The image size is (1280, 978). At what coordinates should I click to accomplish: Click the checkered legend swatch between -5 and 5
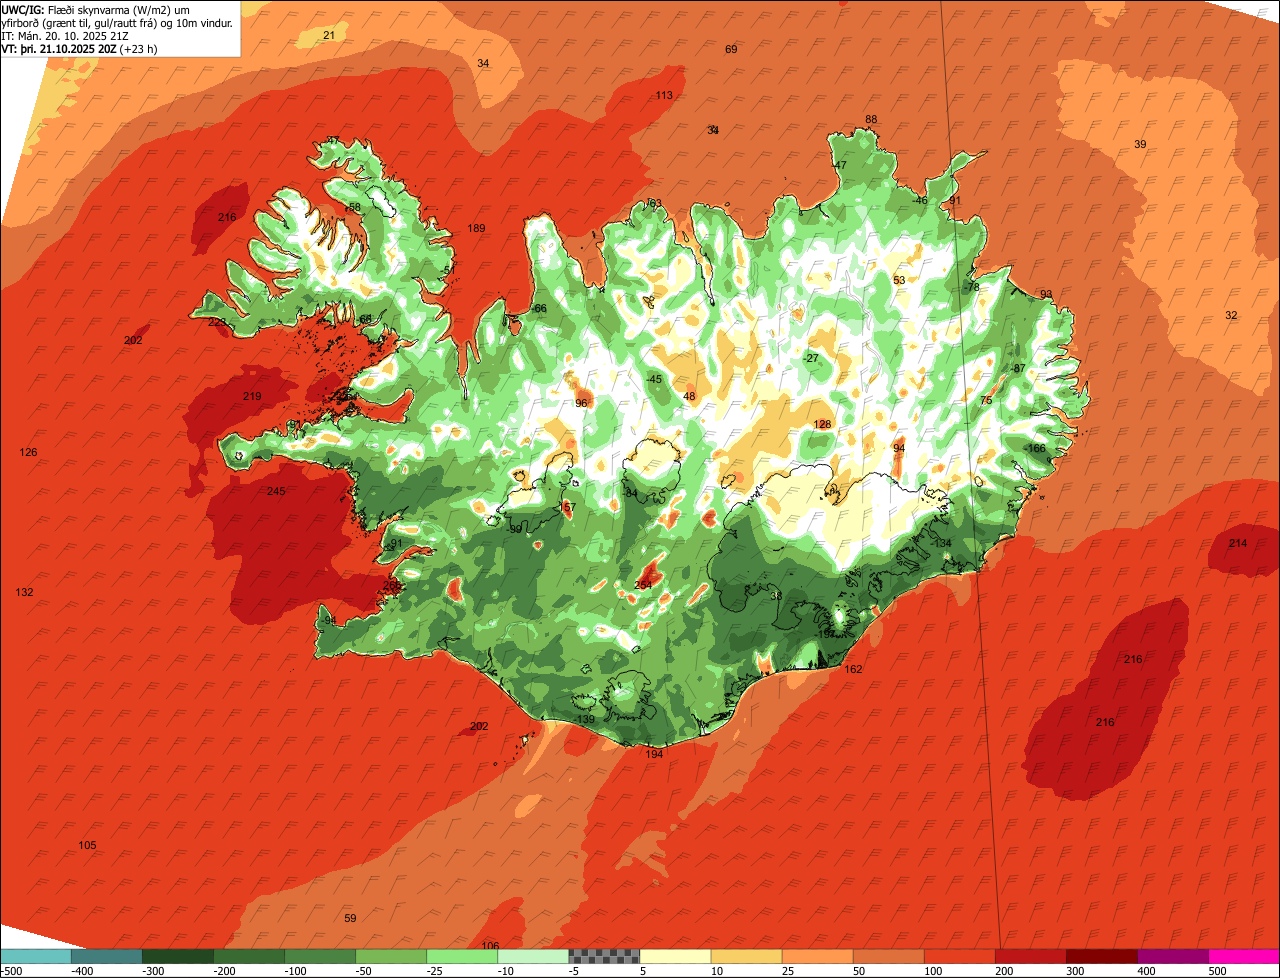pyautogui.click(x=604, y=956)
